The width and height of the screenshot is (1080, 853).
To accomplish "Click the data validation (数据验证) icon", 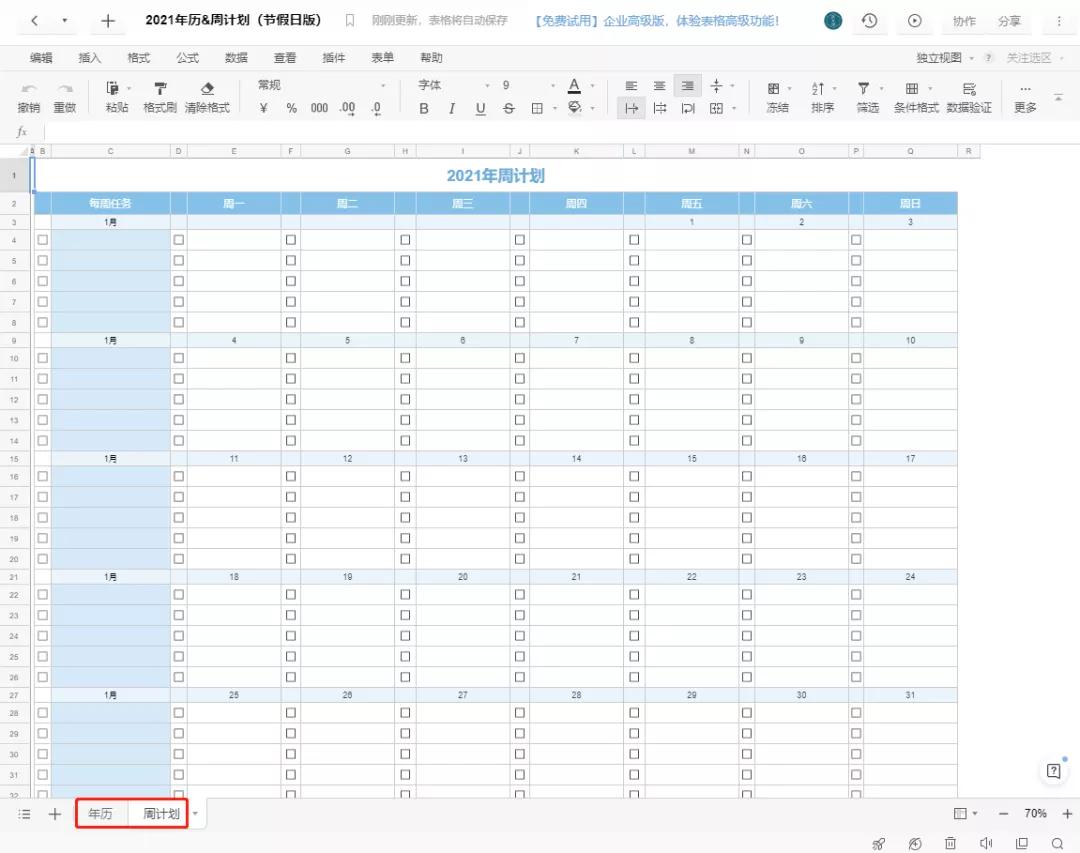I will click(x=968, y=88).
